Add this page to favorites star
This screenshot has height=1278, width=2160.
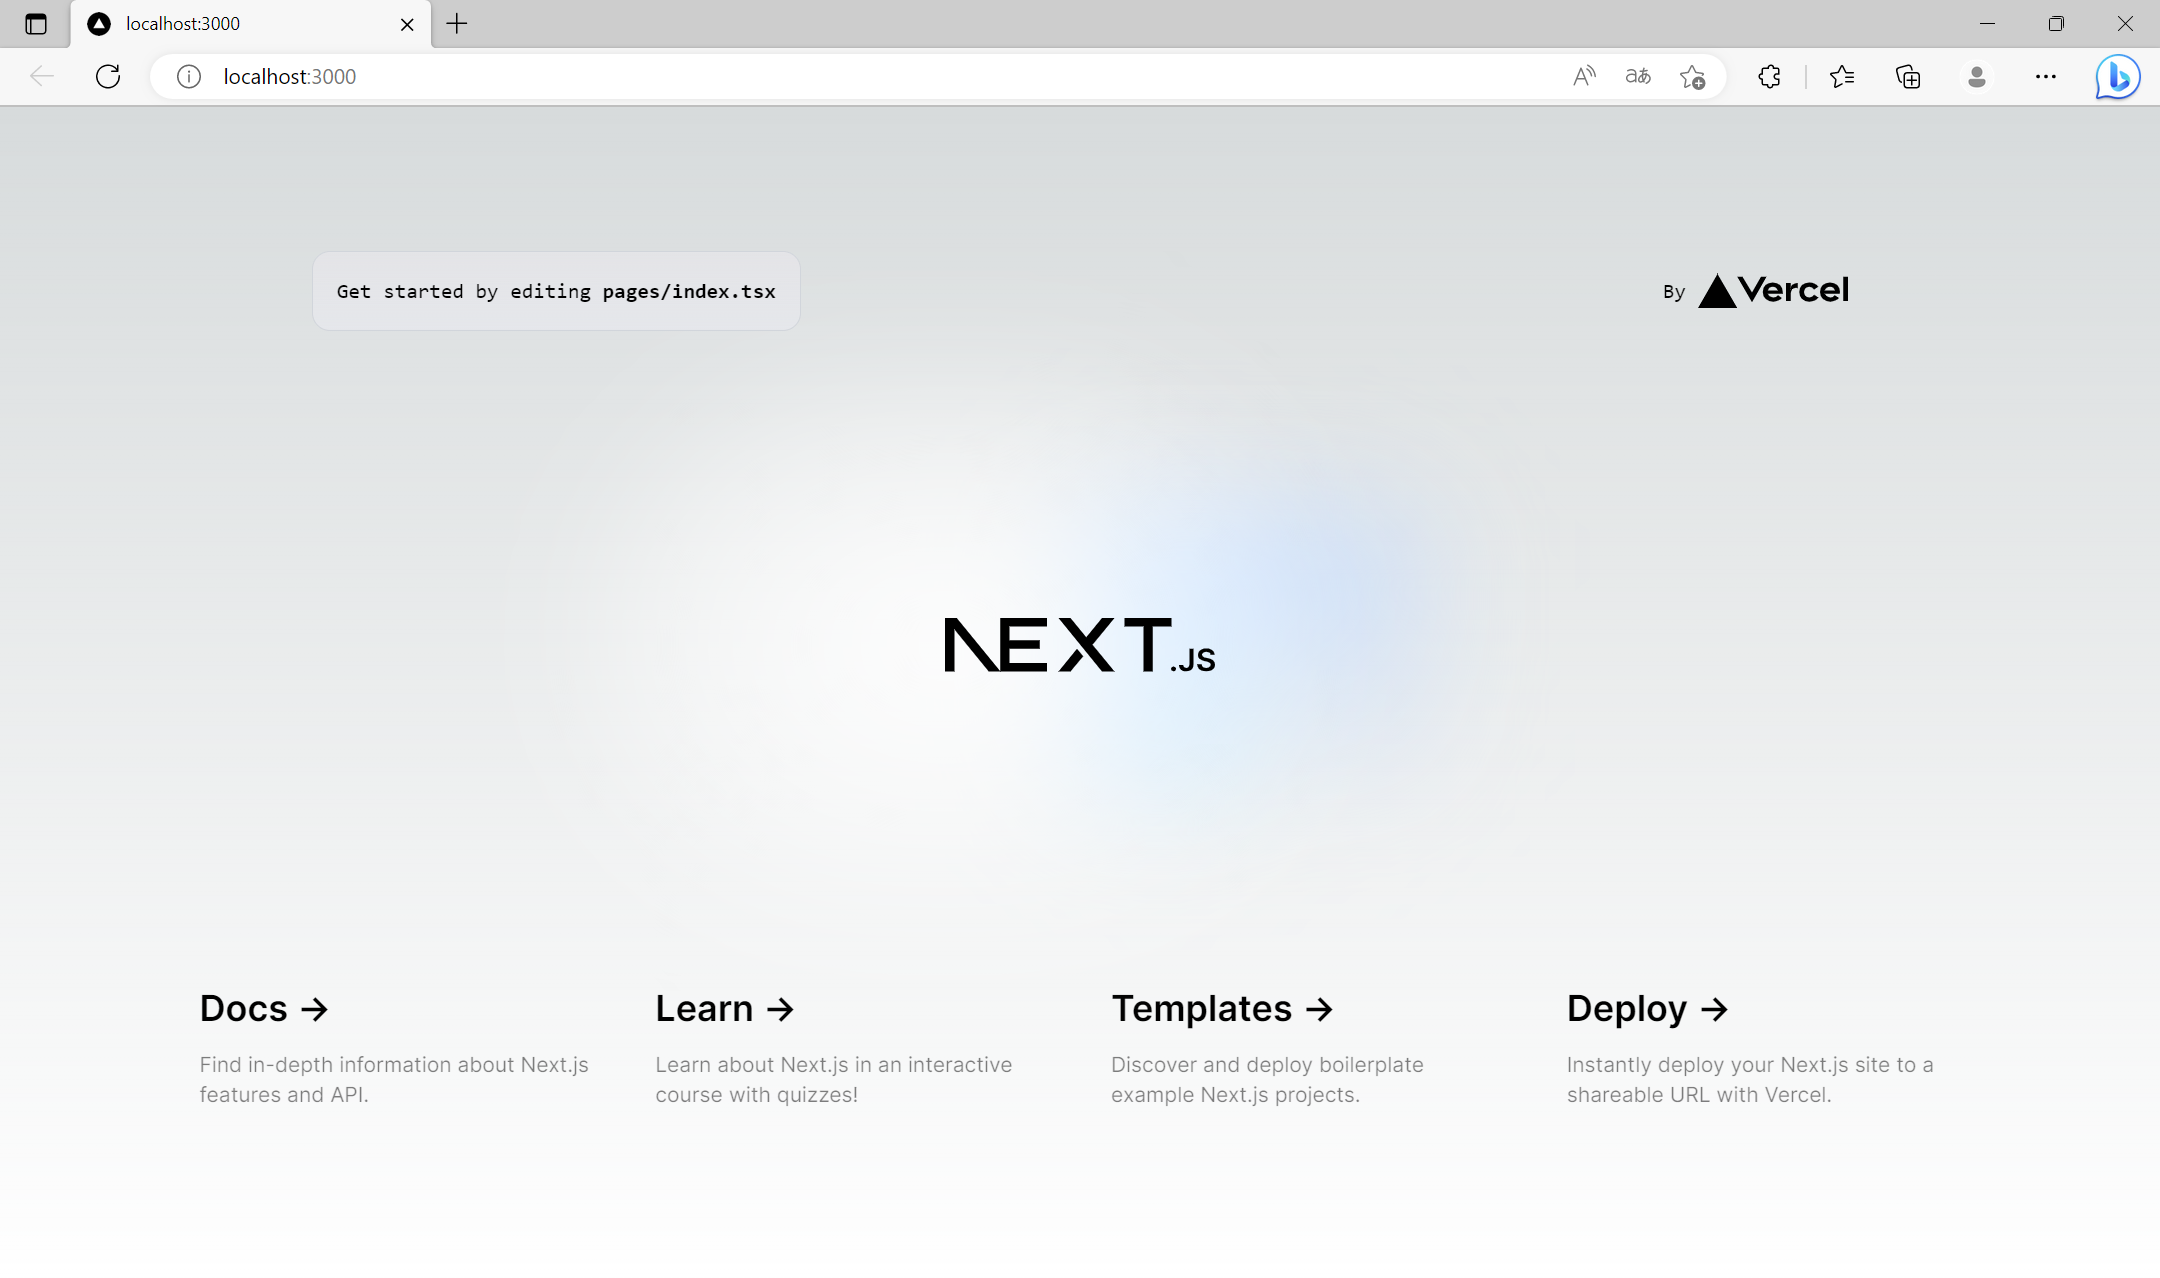click(1692, 76)
